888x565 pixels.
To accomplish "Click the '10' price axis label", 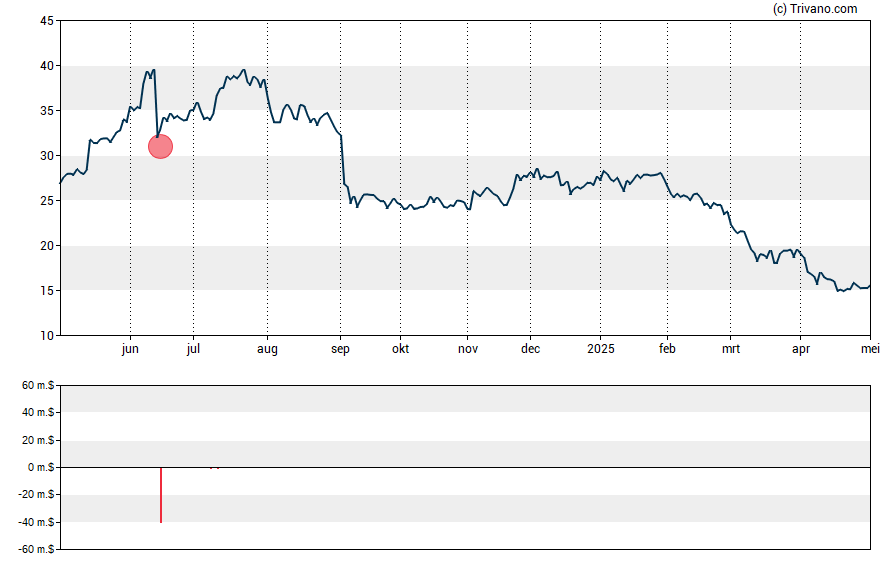I will point(47,336).
